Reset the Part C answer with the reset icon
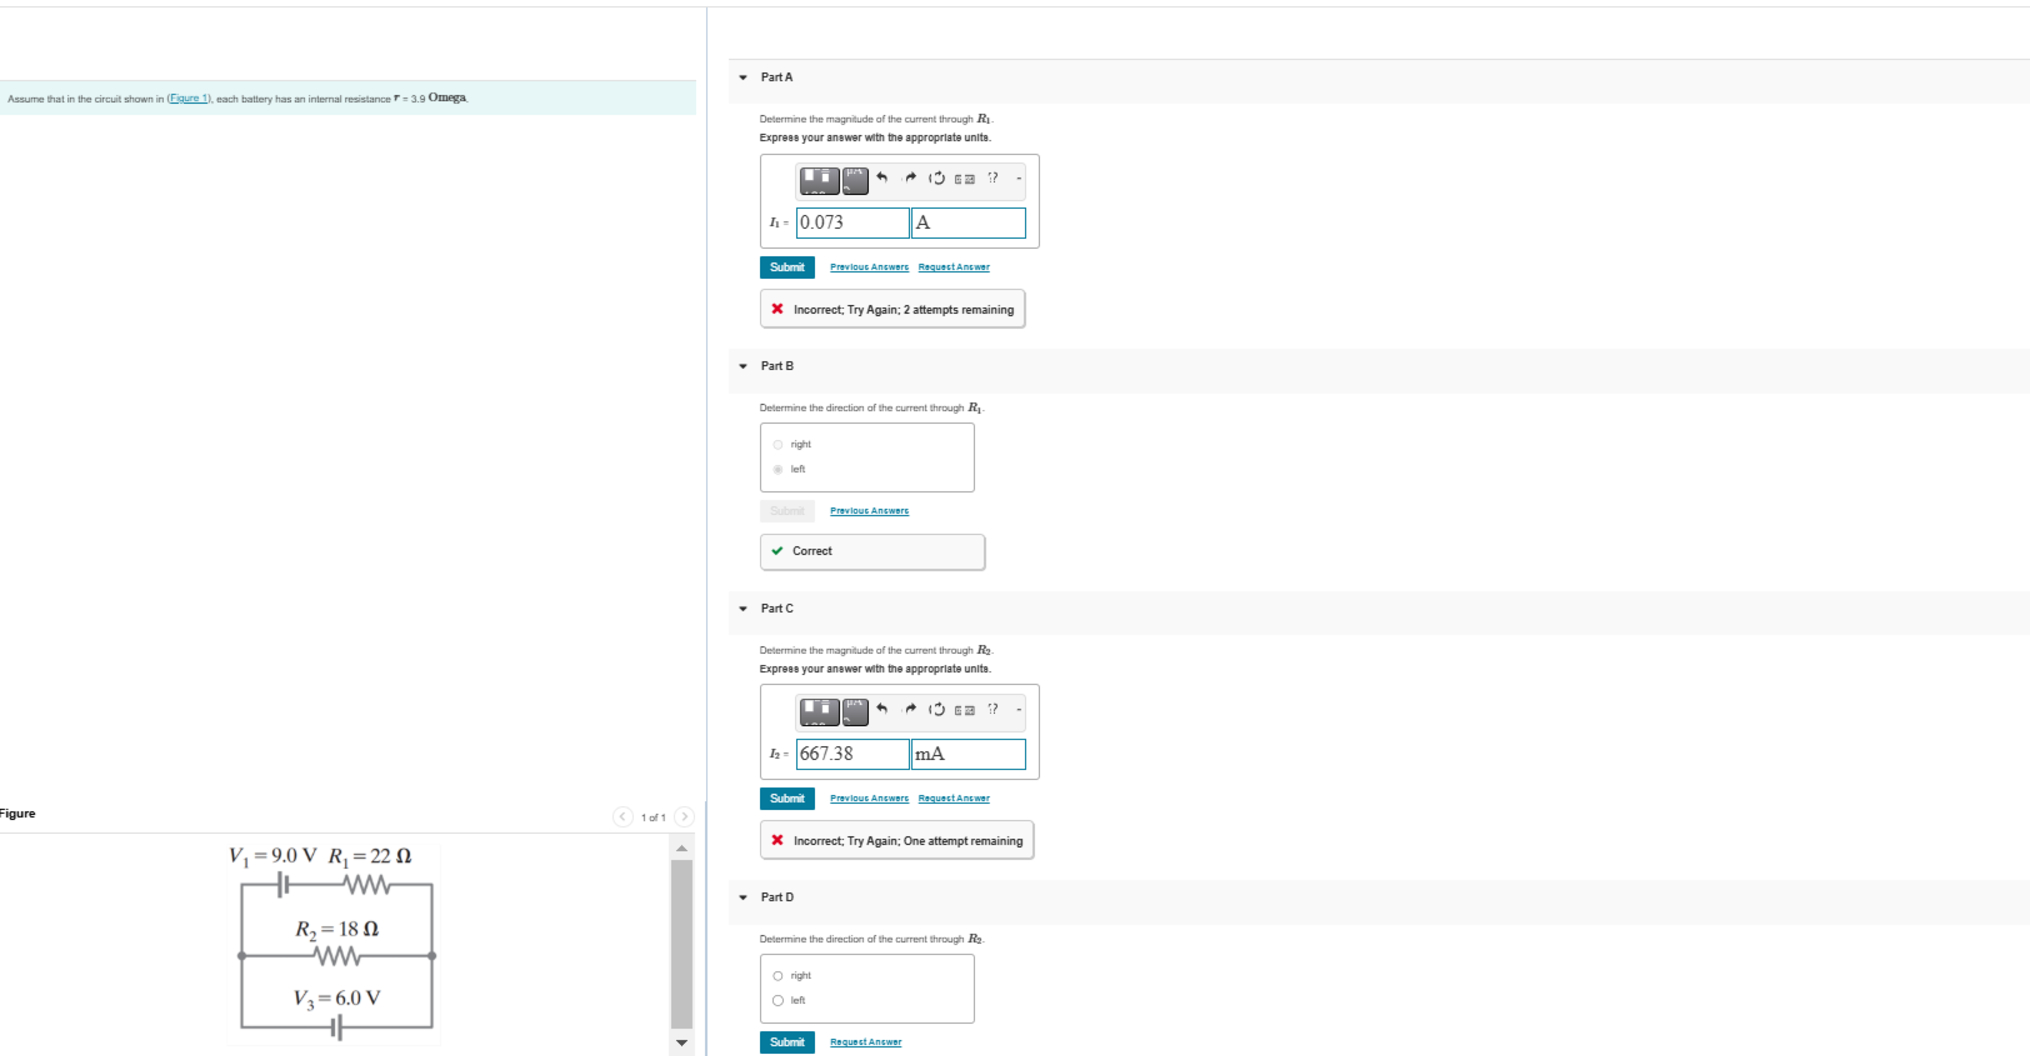2030x1056 pixels. pos(937,709)
